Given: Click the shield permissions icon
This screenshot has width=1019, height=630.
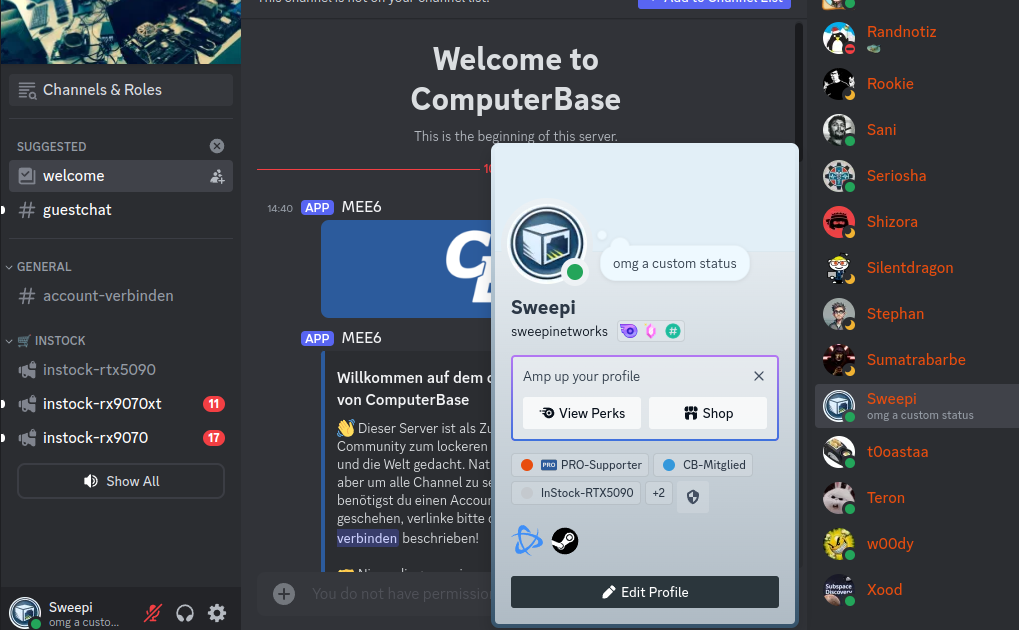Looking at the screenshot, I should pos(693,497).
